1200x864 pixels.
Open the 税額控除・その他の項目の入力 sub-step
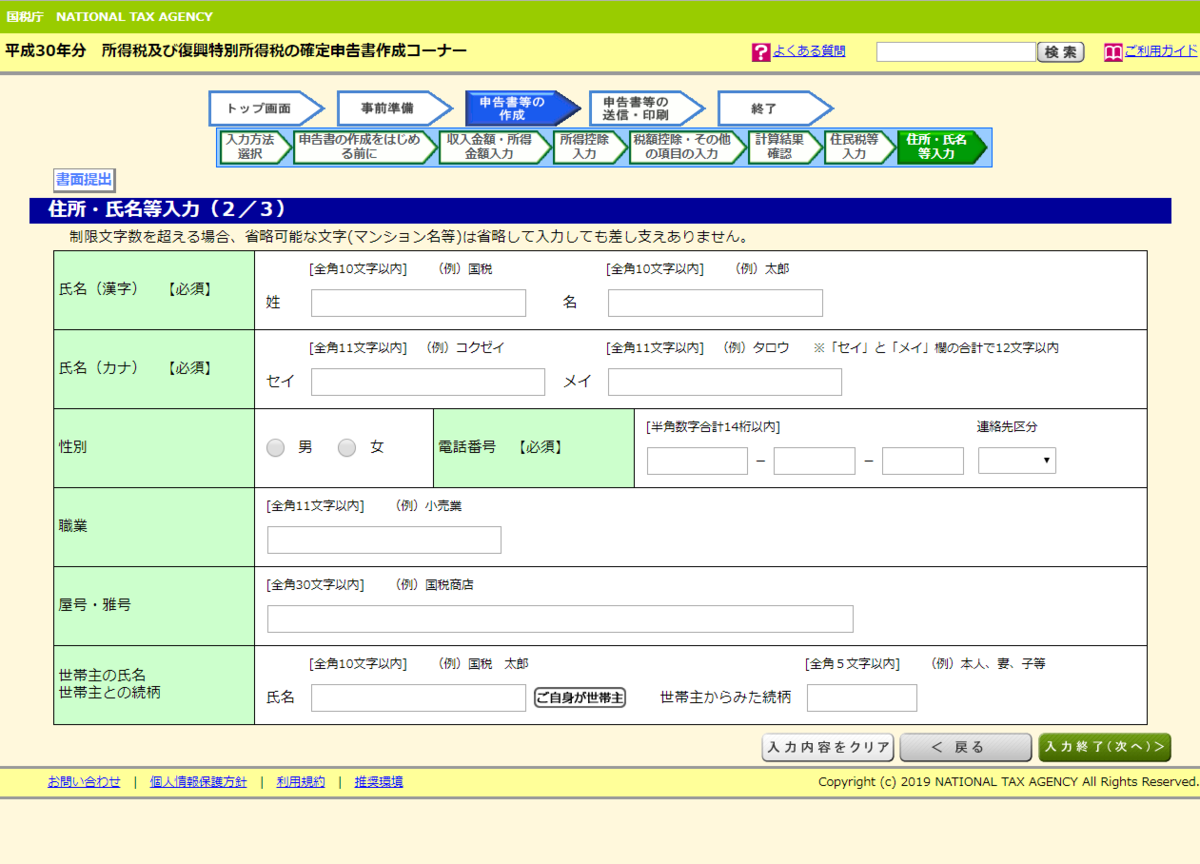tap(687, 147)
